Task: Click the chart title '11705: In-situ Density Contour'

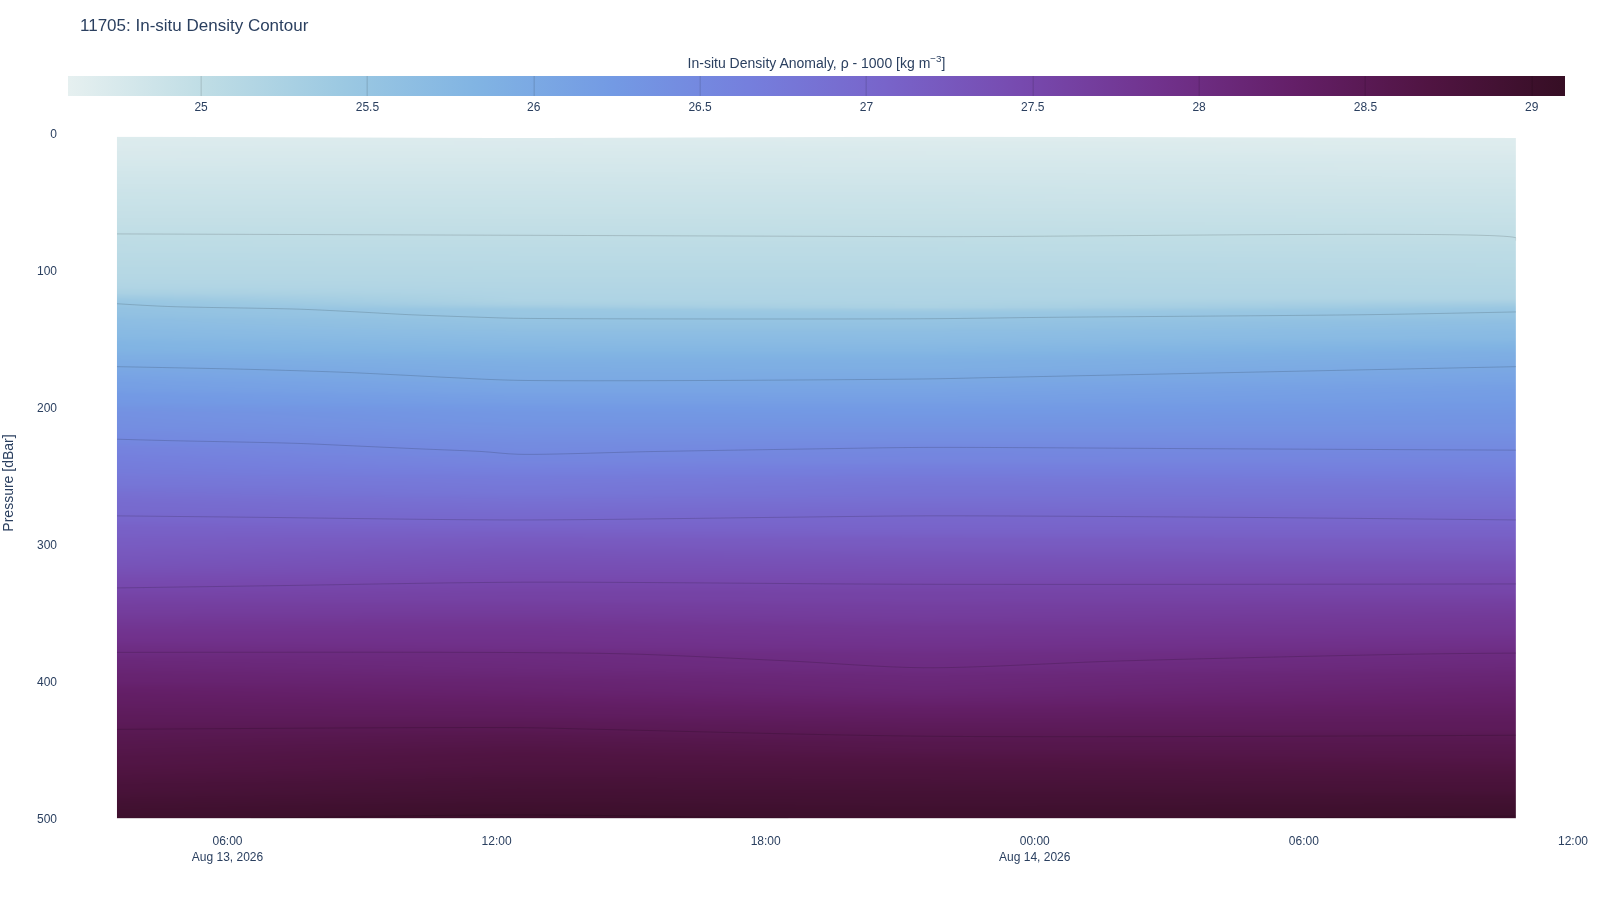Action: (194, 26)
